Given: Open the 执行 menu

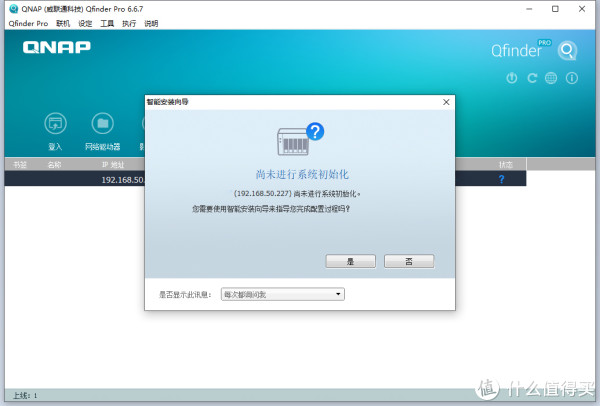Looking at the screenshot, I should (x=129, y=23).
